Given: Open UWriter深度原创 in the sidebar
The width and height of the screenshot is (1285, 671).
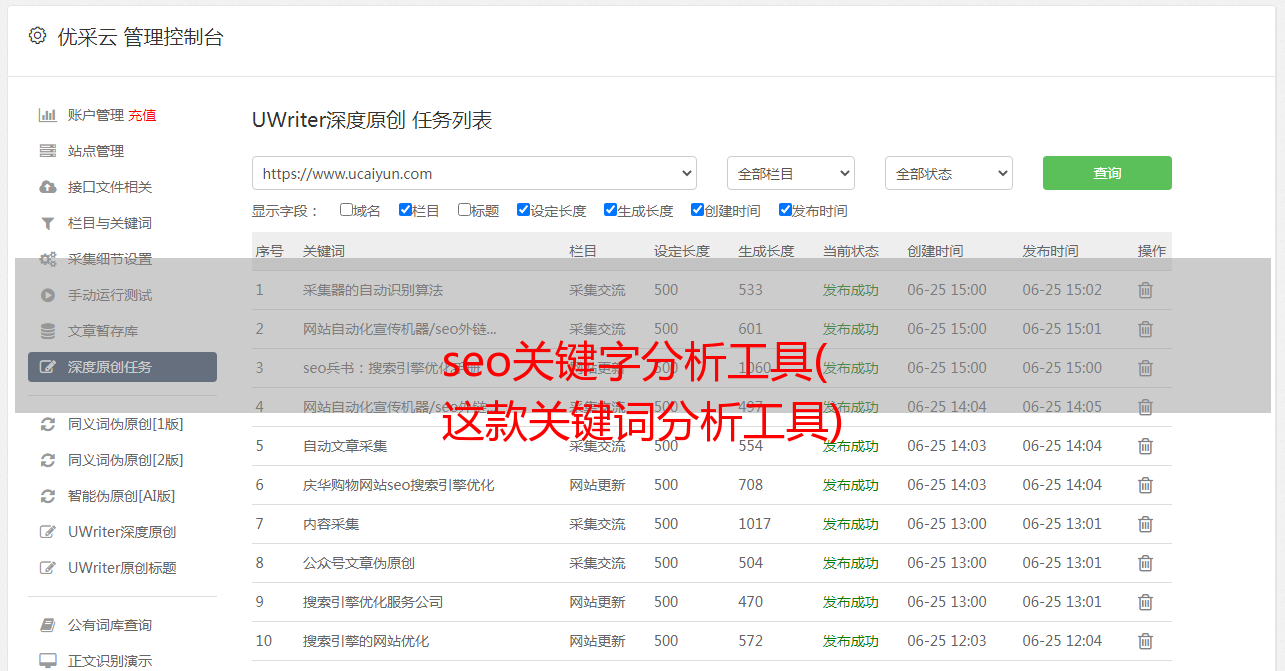Looking at the screenshot, I should (x=122, y=532).
